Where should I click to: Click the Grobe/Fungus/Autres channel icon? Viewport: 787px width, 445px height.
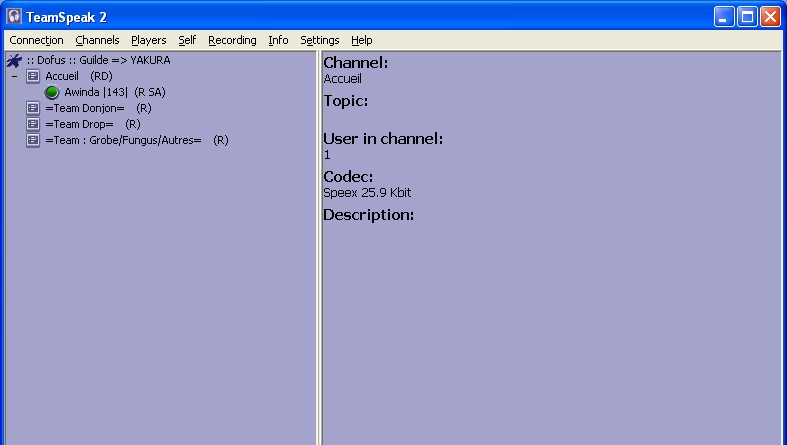(x=33, y=140)
